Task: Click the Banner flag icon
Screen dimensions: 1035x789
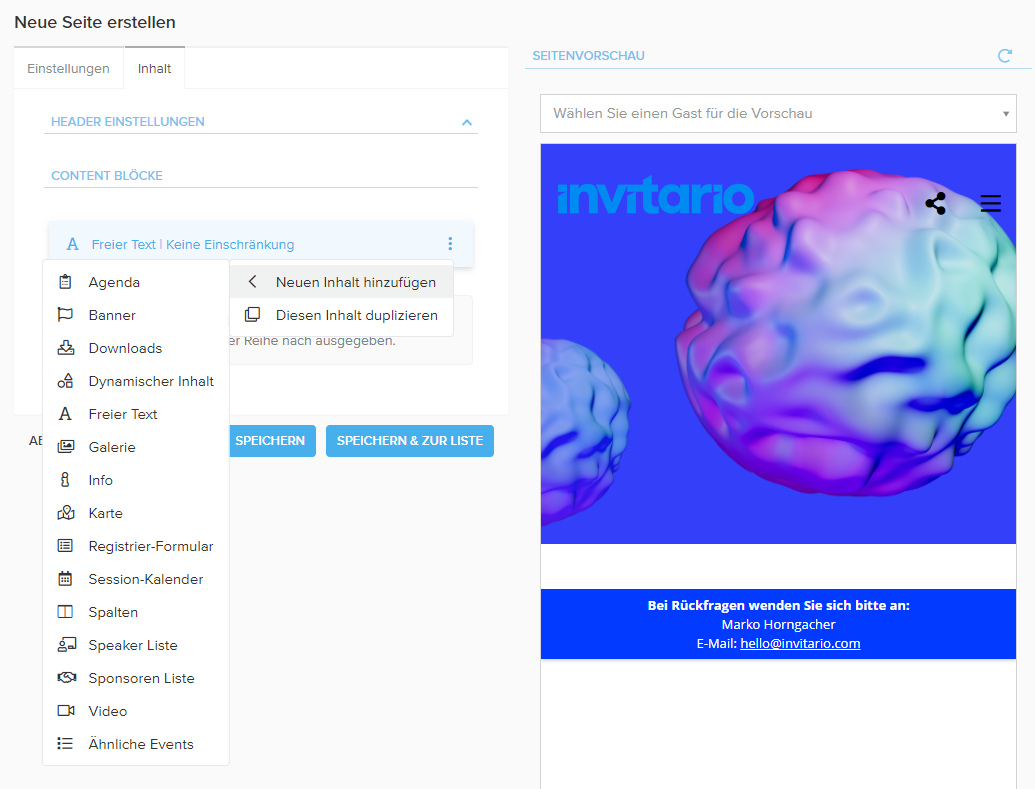Action: [x=66, y=315]
